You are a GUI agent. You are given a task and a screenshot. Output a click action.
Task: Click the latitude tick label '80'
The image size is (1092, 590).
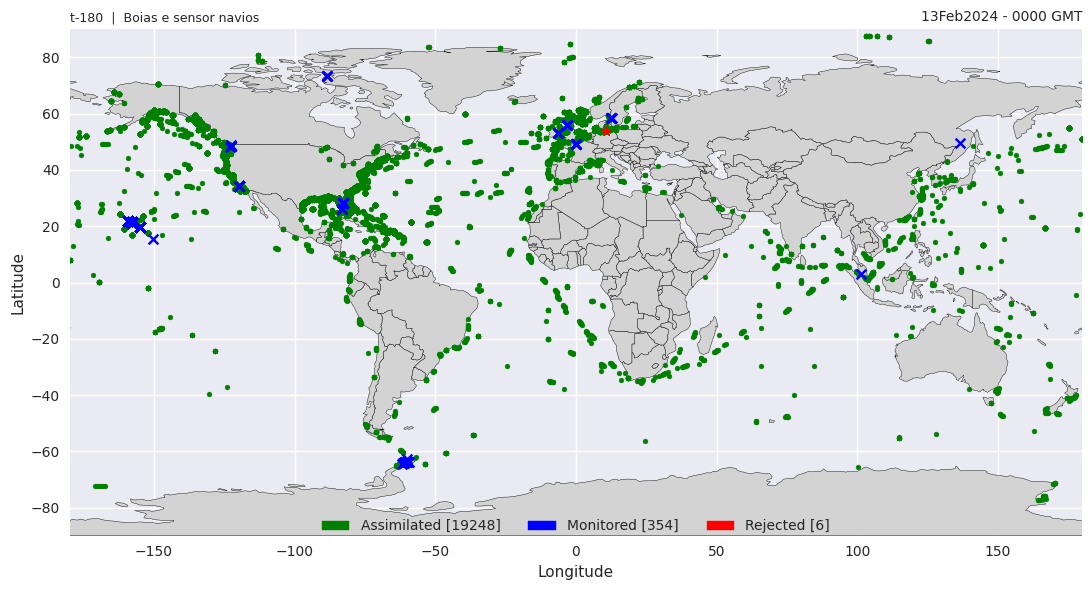(52, 58)
